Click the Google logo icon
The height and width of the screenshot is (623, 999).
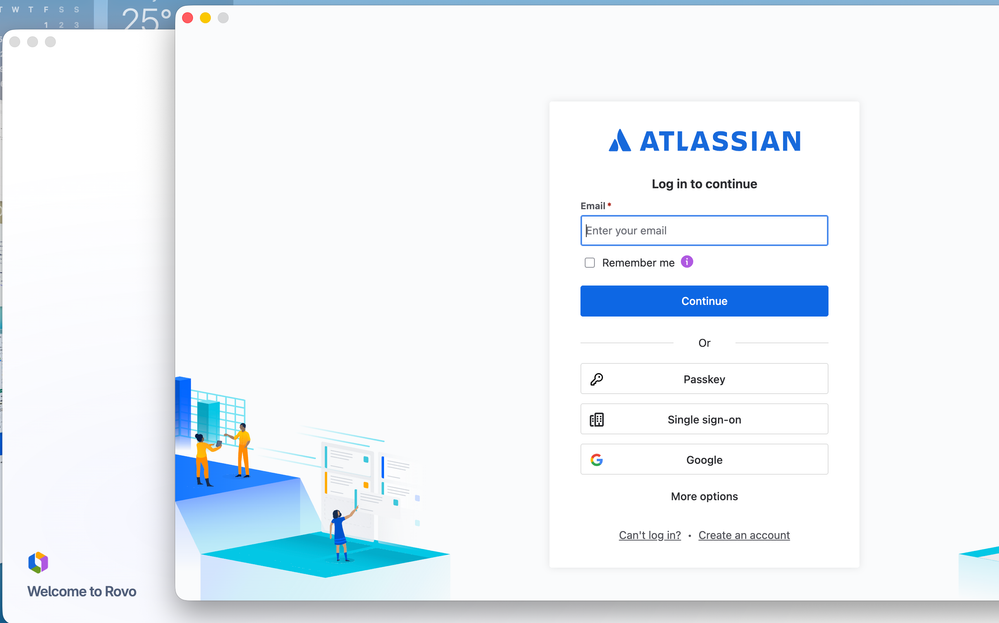[x=596, y=460]
